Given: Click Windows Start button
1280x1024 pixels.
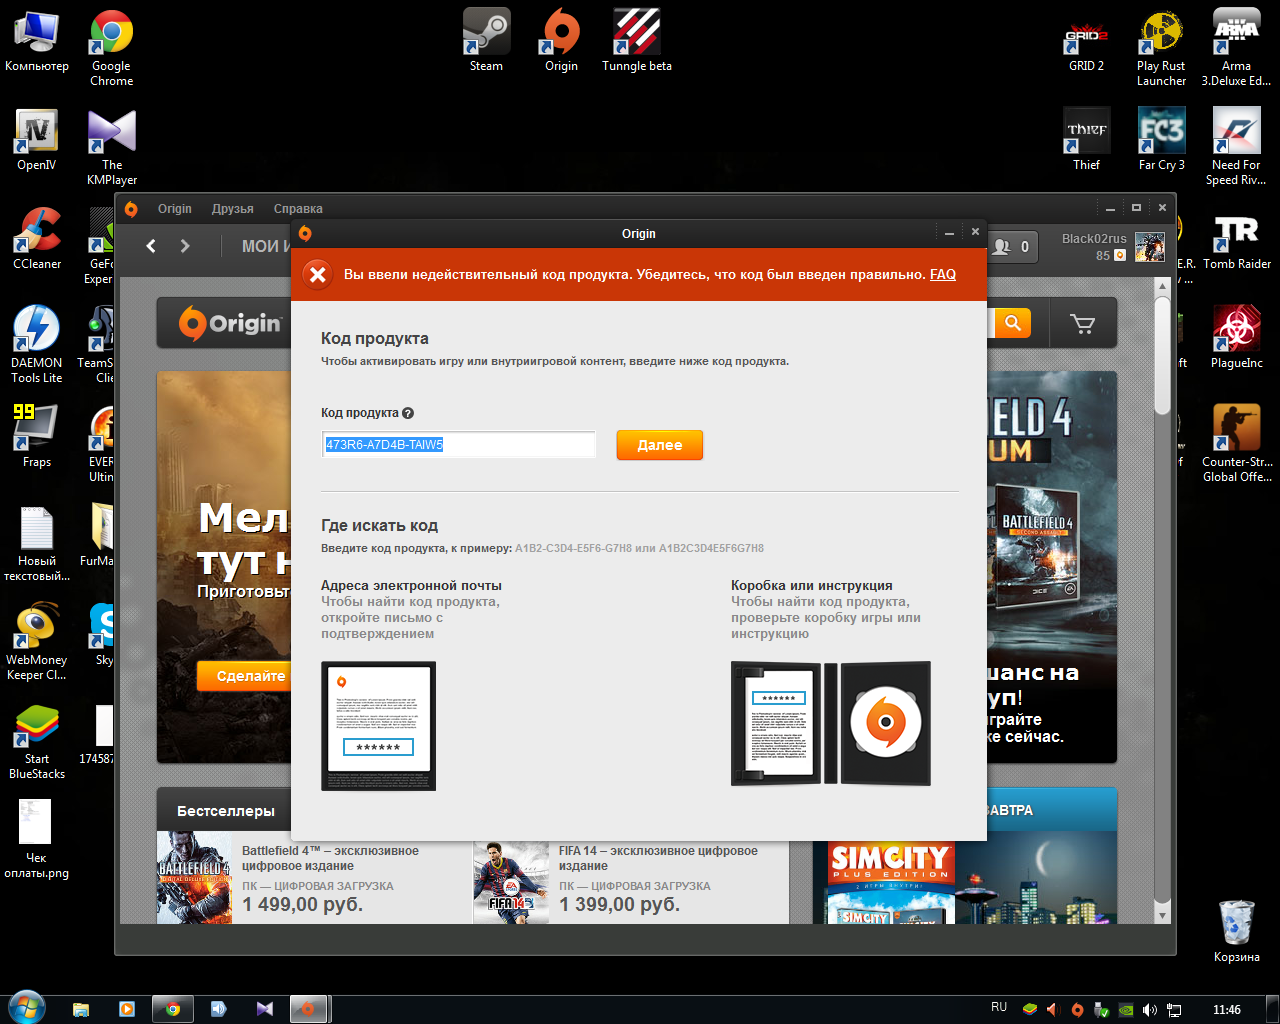Looking at the screenshot, I should click(25, 1008).
